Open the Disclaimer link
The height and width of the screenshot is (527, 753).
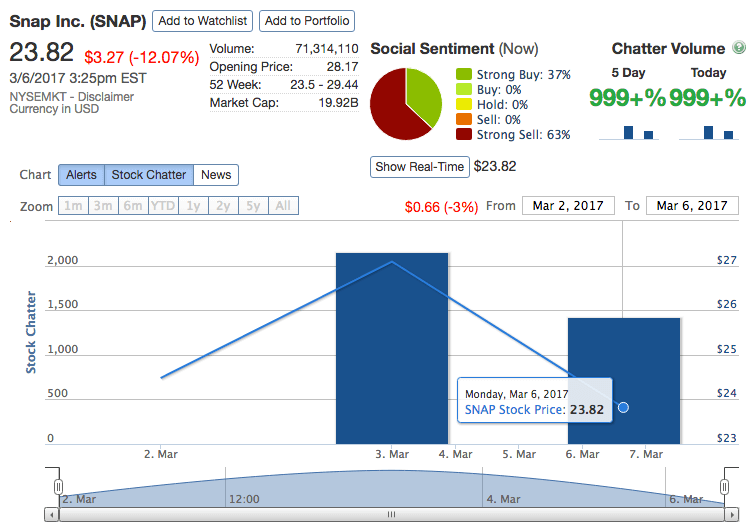coord(106,97)
